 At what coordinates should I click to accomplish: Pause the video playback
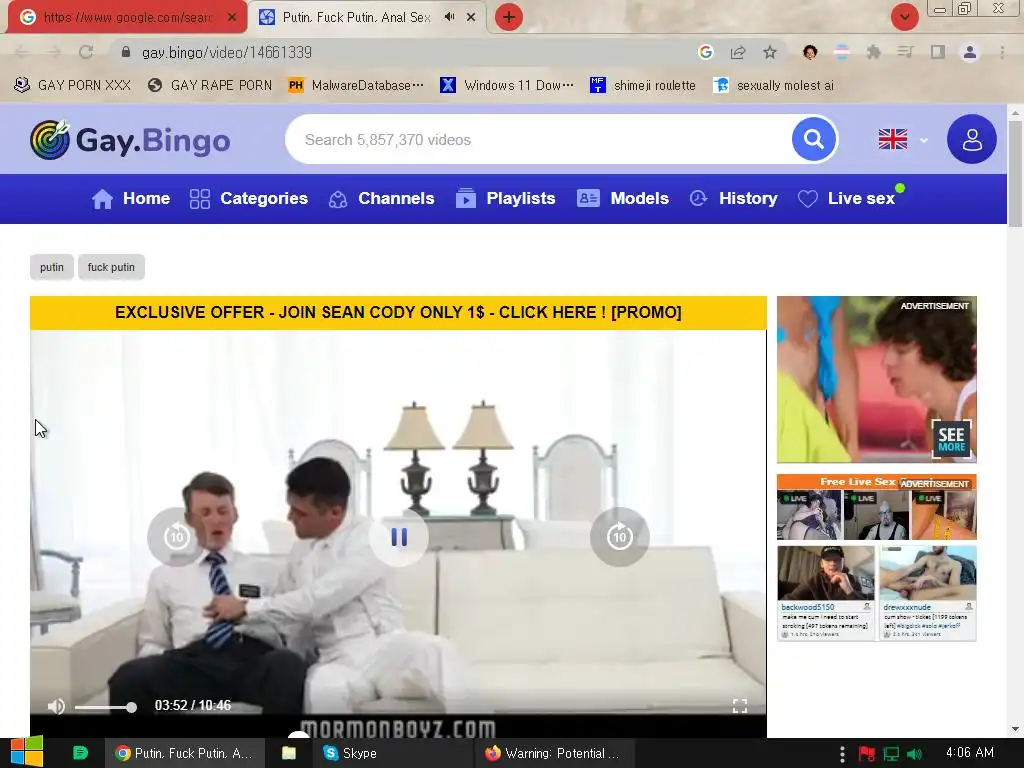tap(398, 537)
